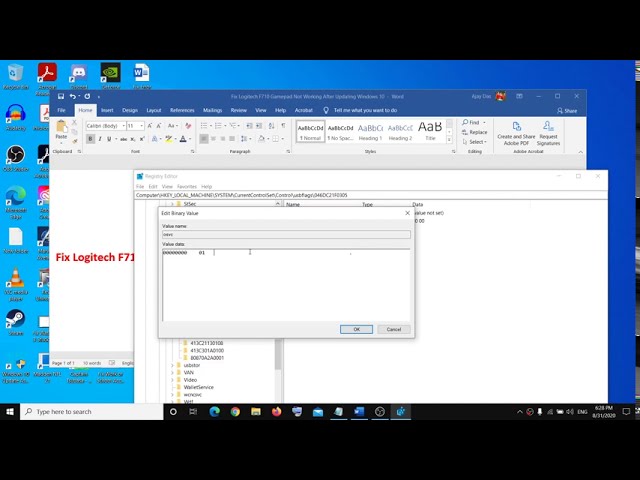Open File Explorer from the taskbar
The image size is (640, 480).
click(x=256, y=412)
